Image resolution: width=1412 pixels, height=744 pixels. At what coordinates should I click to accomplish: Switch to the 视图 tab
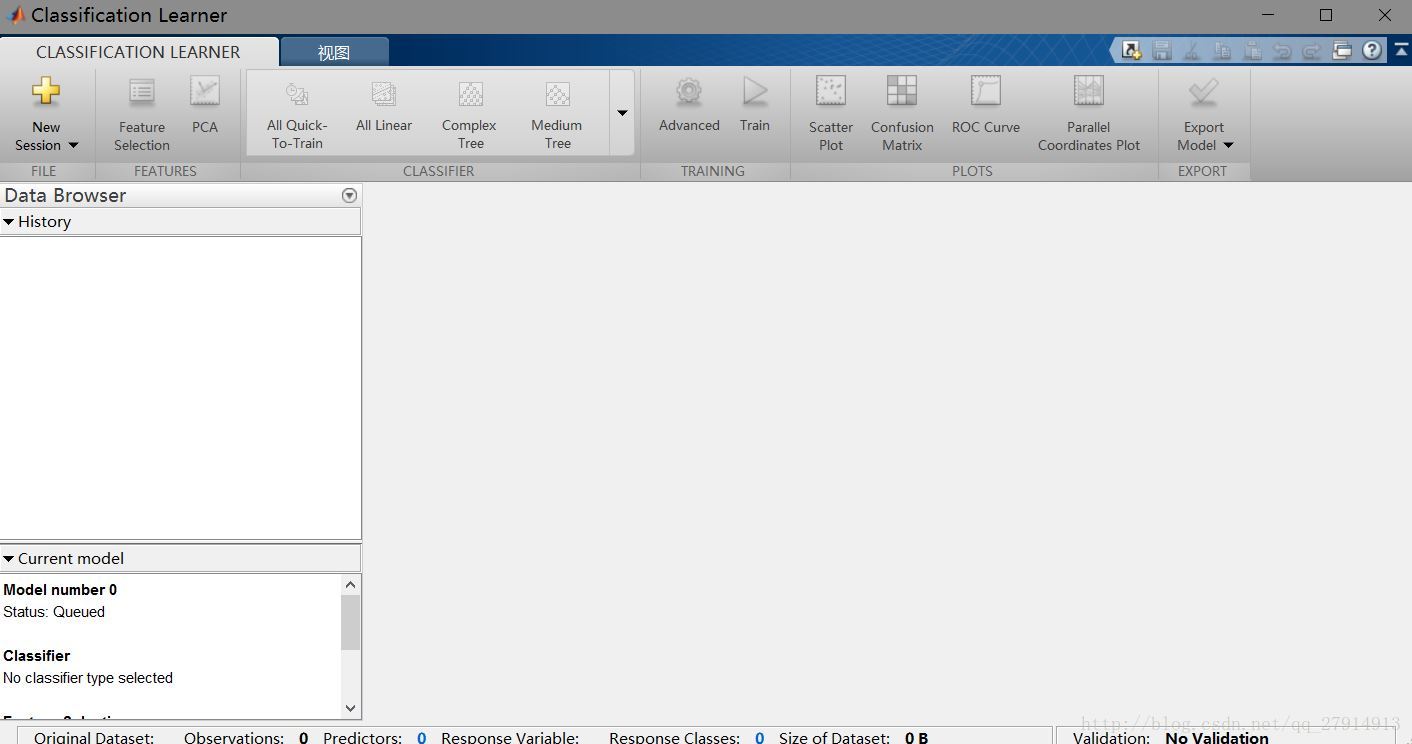(x=334, y=52)
